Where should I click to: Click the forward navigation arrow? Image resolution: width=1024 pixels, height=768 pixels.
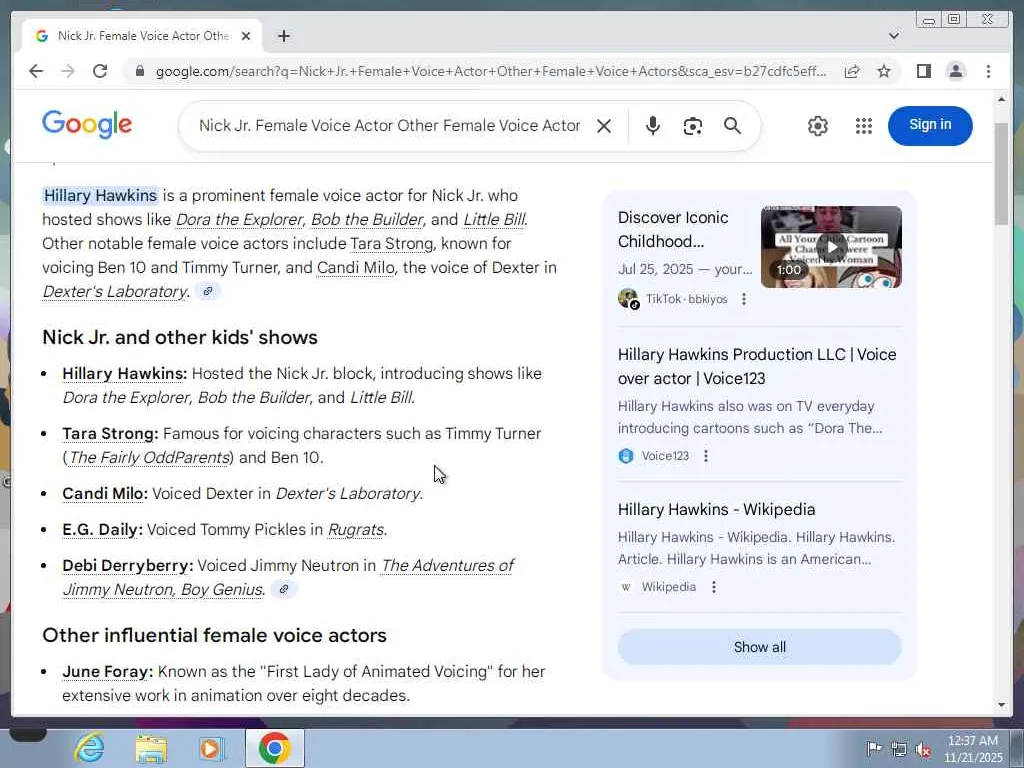coord(68,71)
